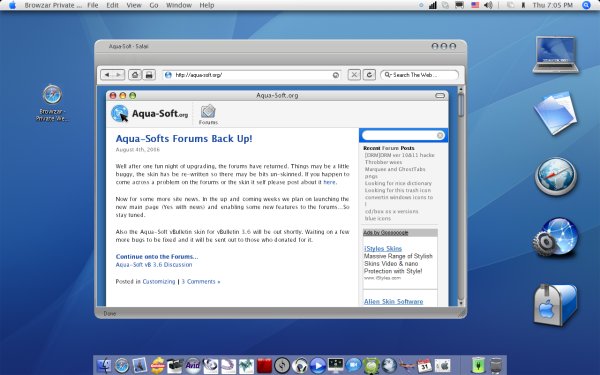Open the Trash in the dock
This screenshot has height=375, width=600.
[496, 365]
